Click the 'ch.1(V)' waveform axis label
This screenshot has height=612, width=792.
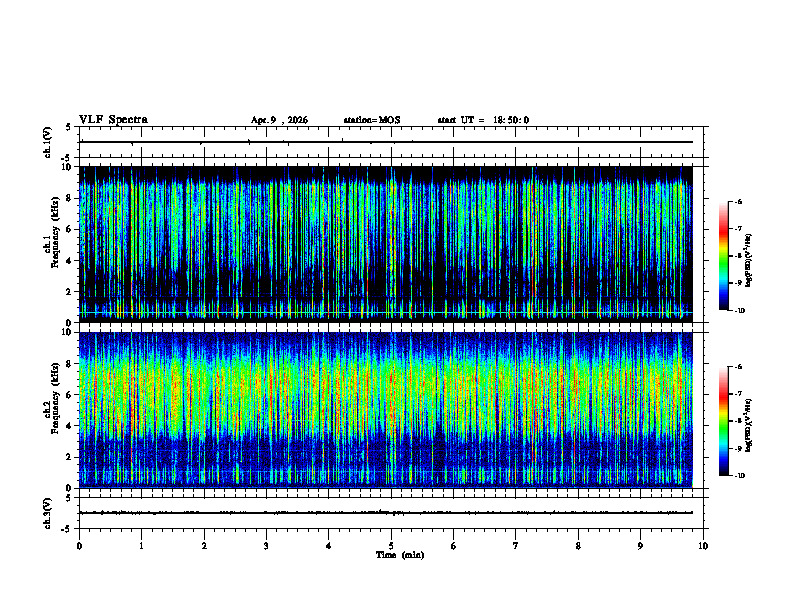pos(48,142)
